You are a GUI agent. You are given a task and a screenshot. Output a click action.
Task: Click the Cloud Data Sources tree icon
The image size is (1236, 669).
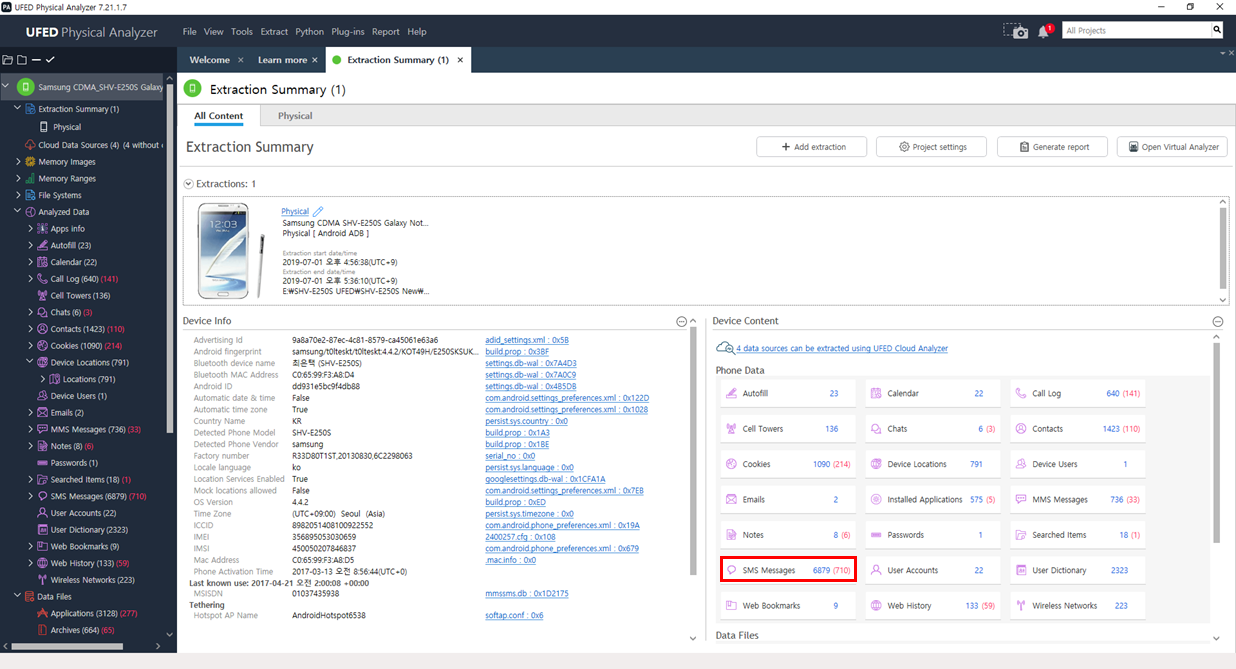(30, 145)
